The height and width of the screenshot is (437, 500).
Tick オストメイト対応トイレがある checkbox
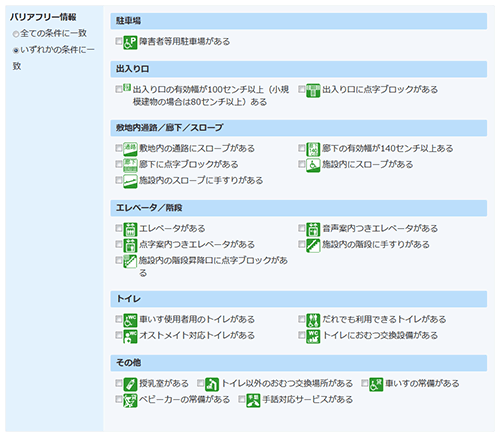(119, 335)
